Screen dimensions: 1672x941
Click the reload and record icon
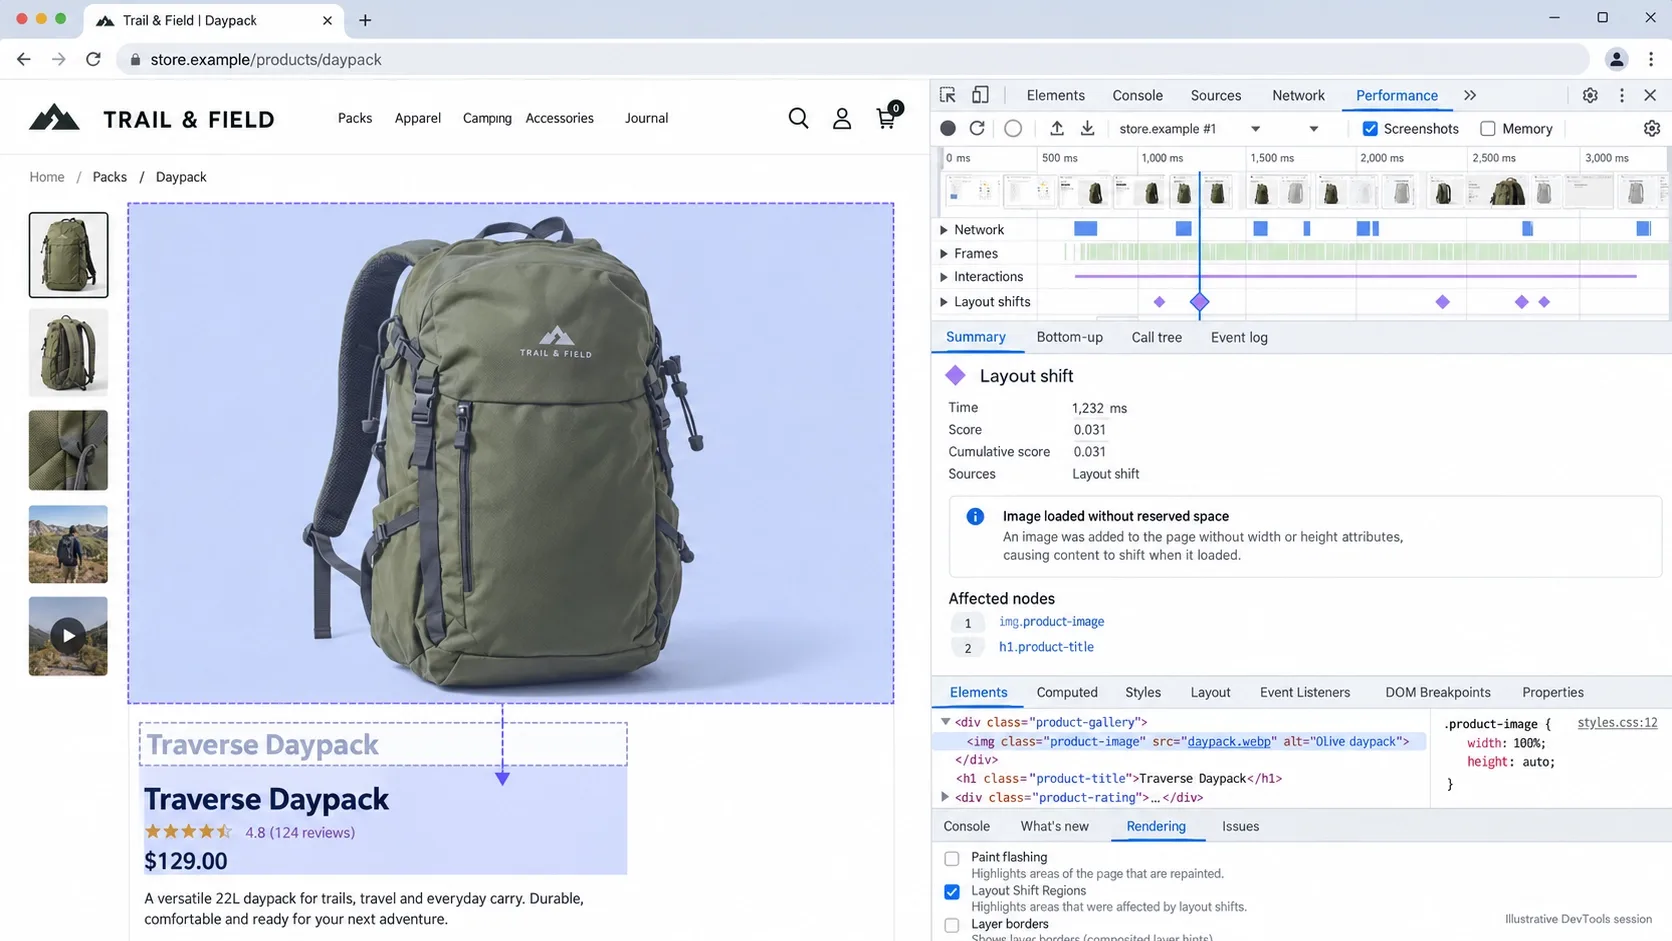point(977,128)
